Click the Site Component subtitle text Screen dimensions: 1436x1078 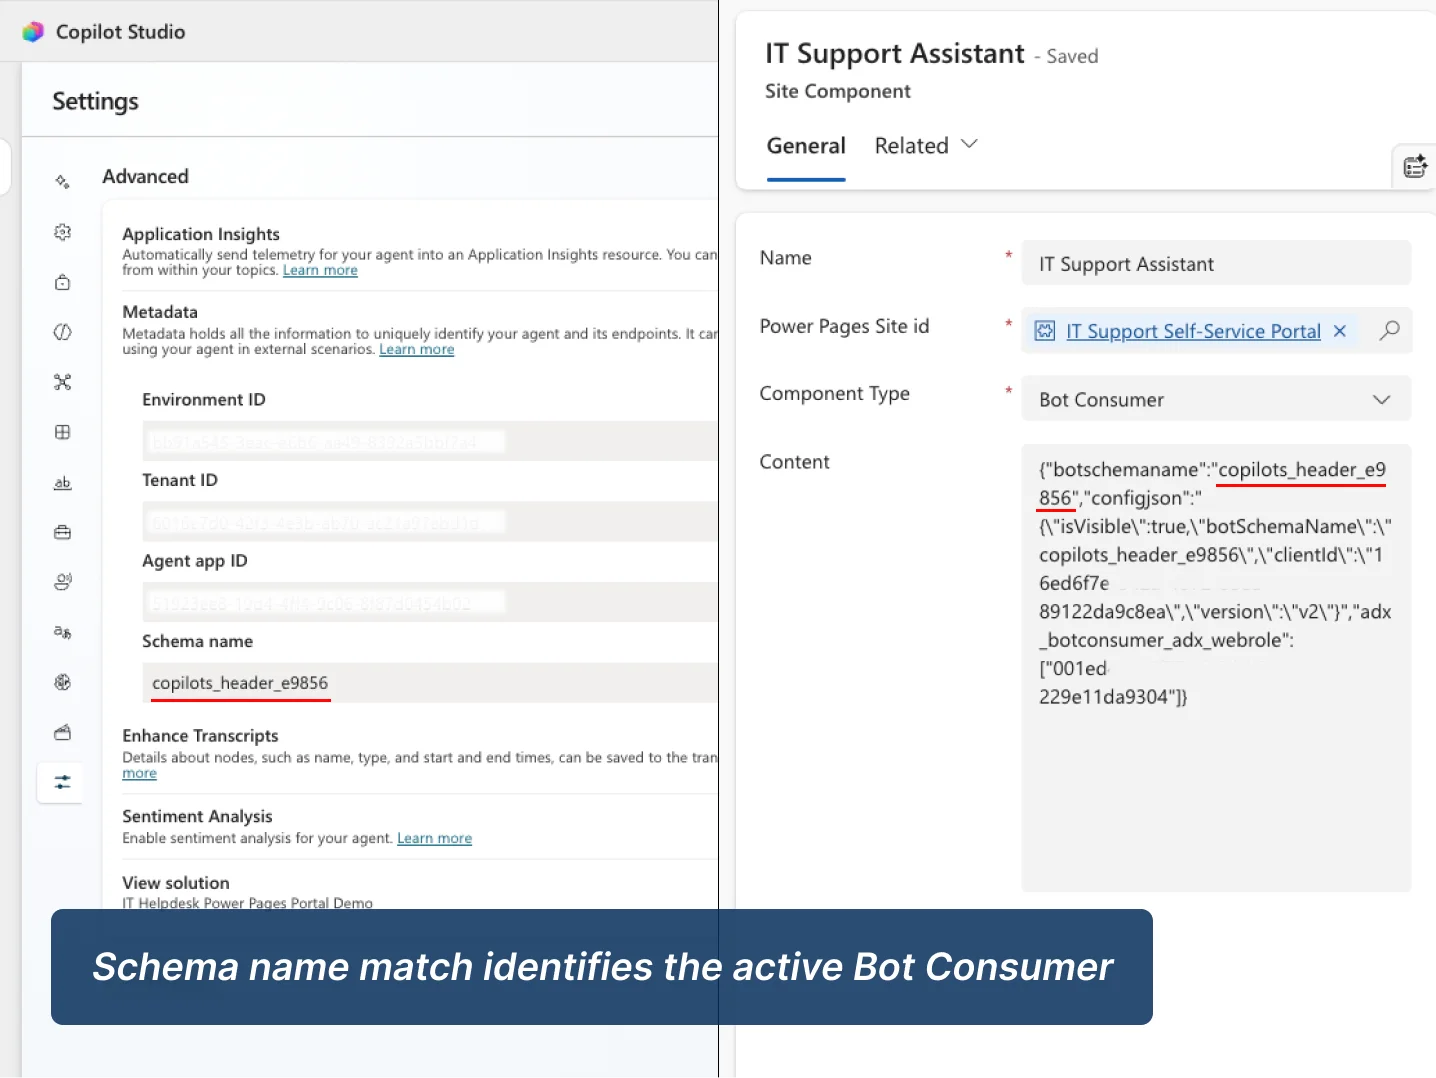838,91
